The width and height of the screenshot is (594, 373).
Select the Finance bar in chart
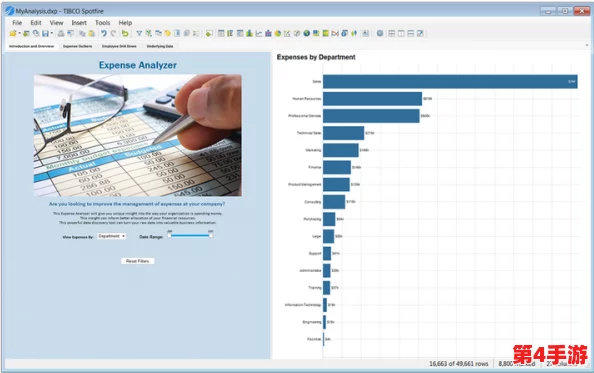(337, 167)
